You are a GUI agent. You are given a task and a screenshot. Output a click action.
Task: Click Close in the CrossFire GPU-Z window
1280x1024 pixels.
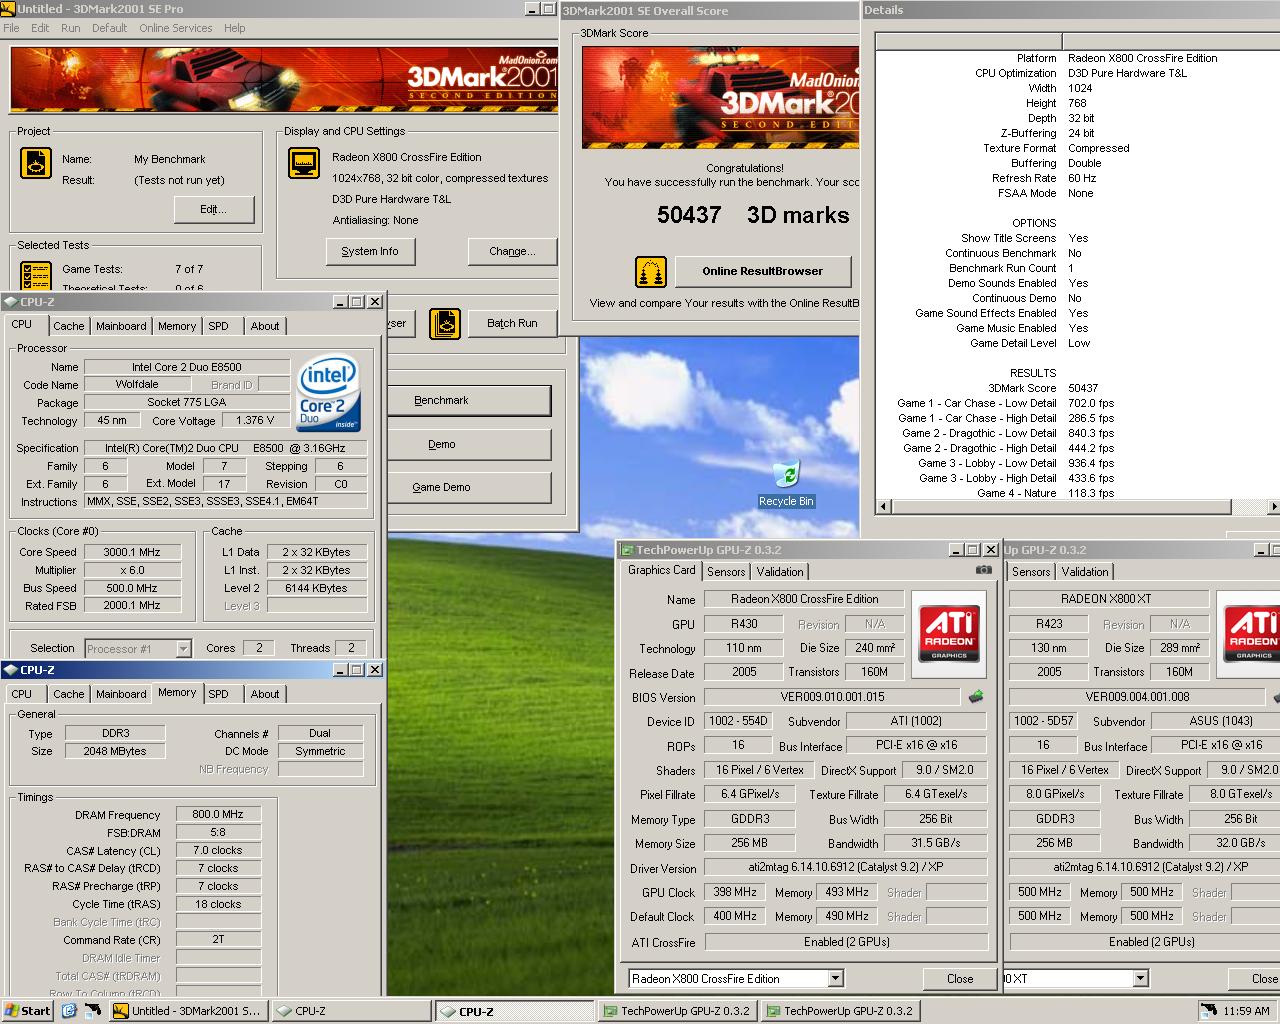click(x=960, y=979)
